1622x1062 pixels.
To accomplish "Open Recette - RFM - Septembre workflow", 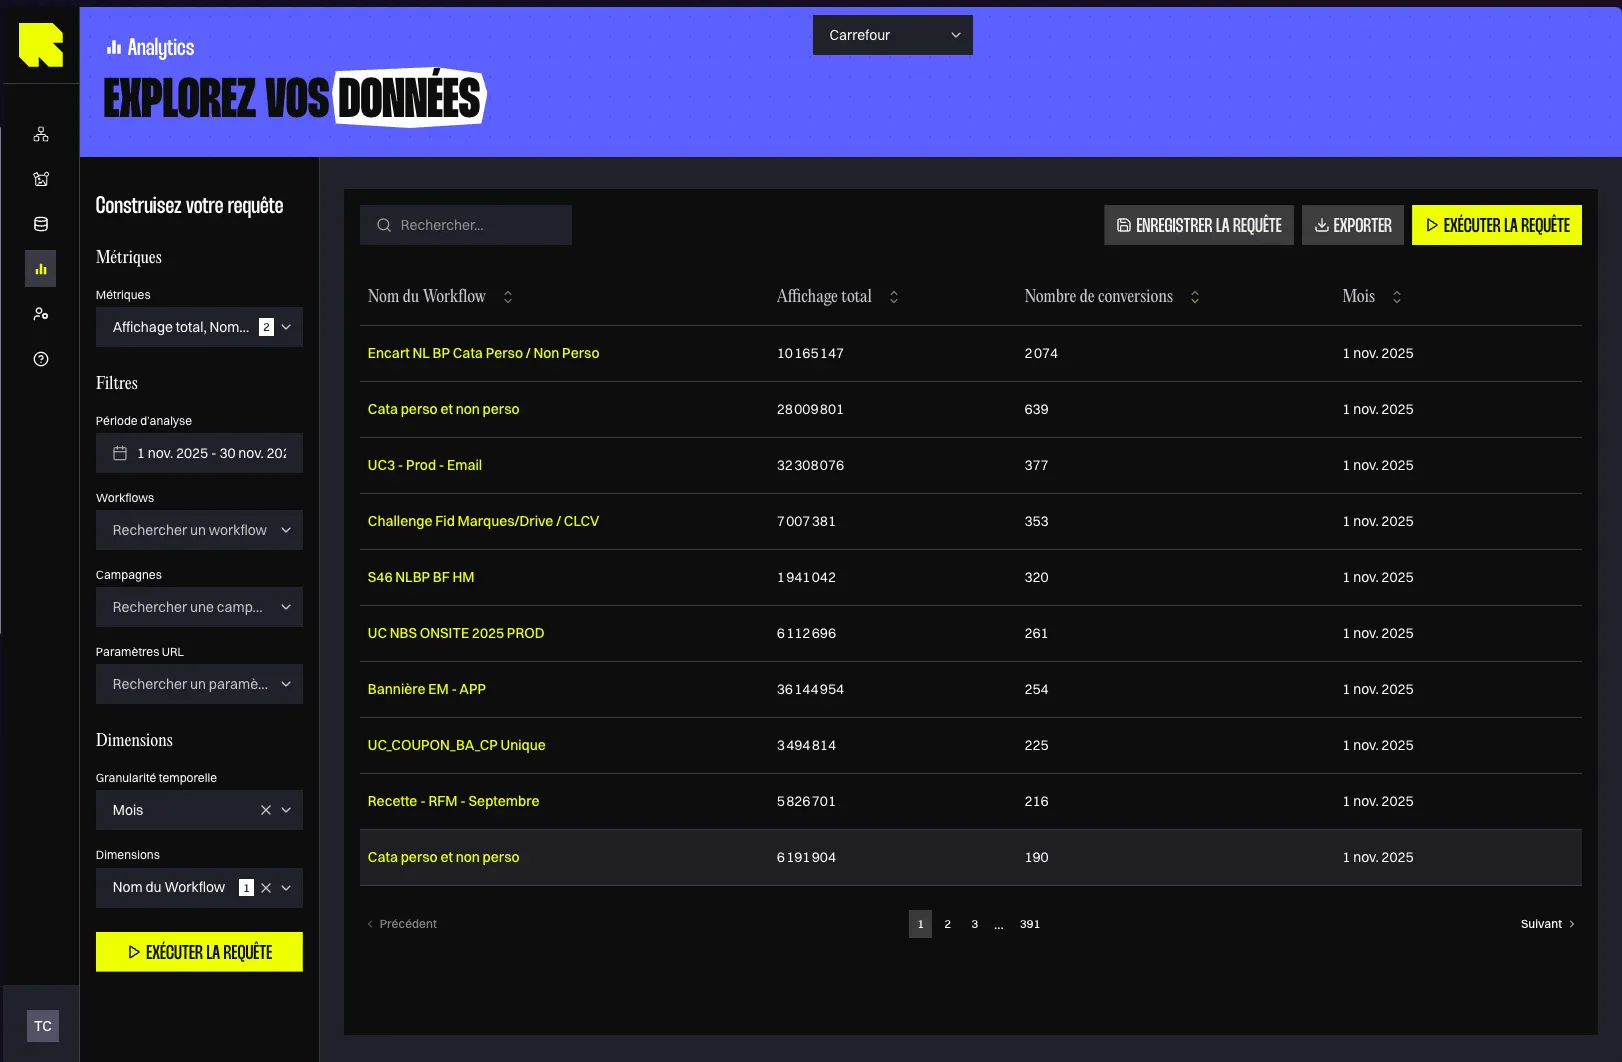I will pyautogui.click(x=453, y=801).
